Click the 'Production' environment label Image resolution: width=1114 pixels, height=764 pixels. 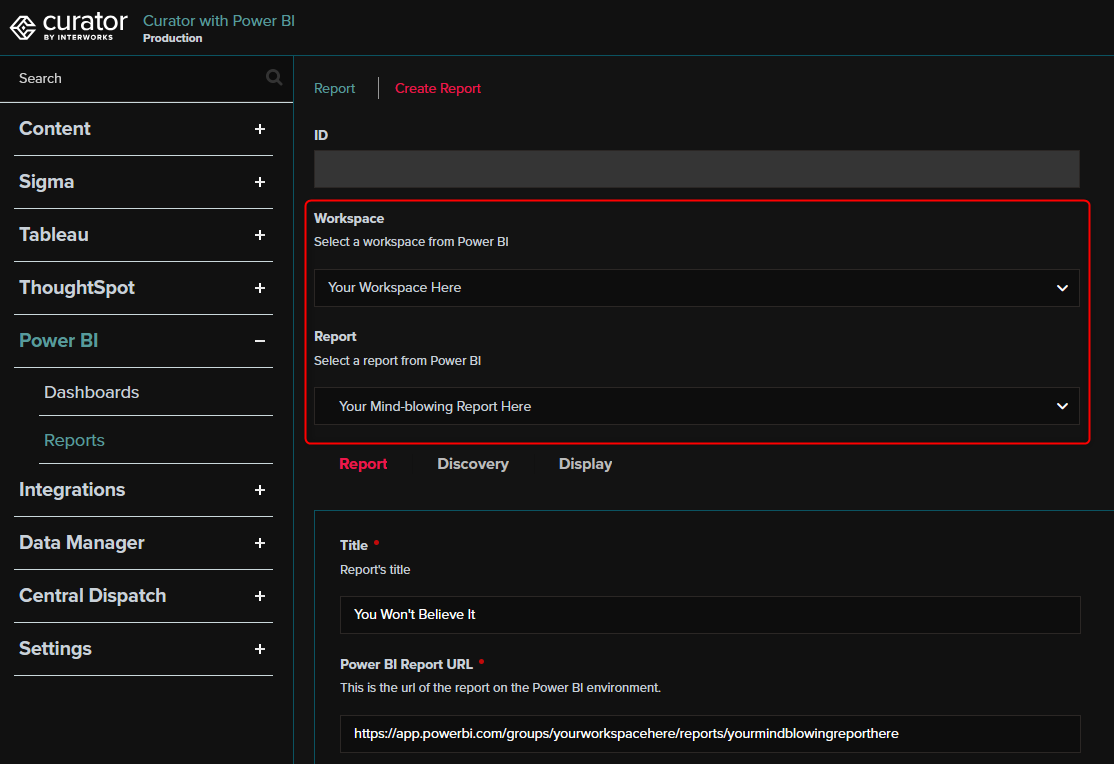click(173, 38)
